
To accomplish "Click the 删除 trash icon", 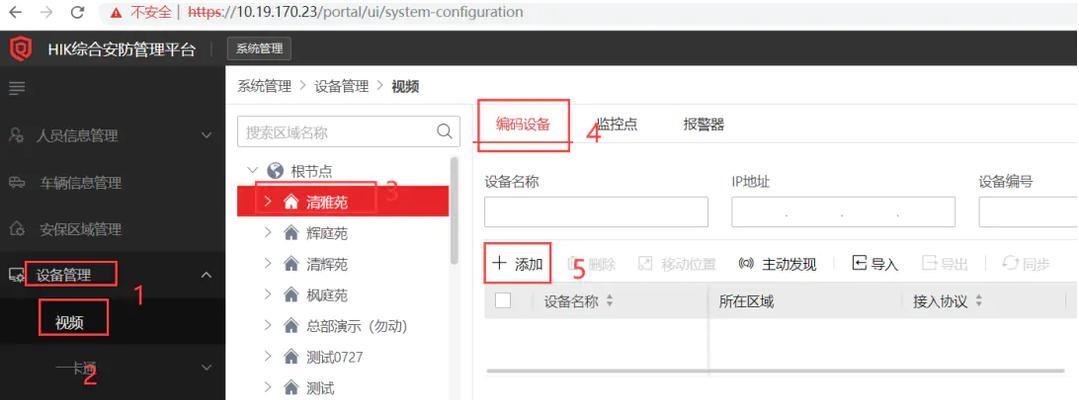I will tap(574, 264).
